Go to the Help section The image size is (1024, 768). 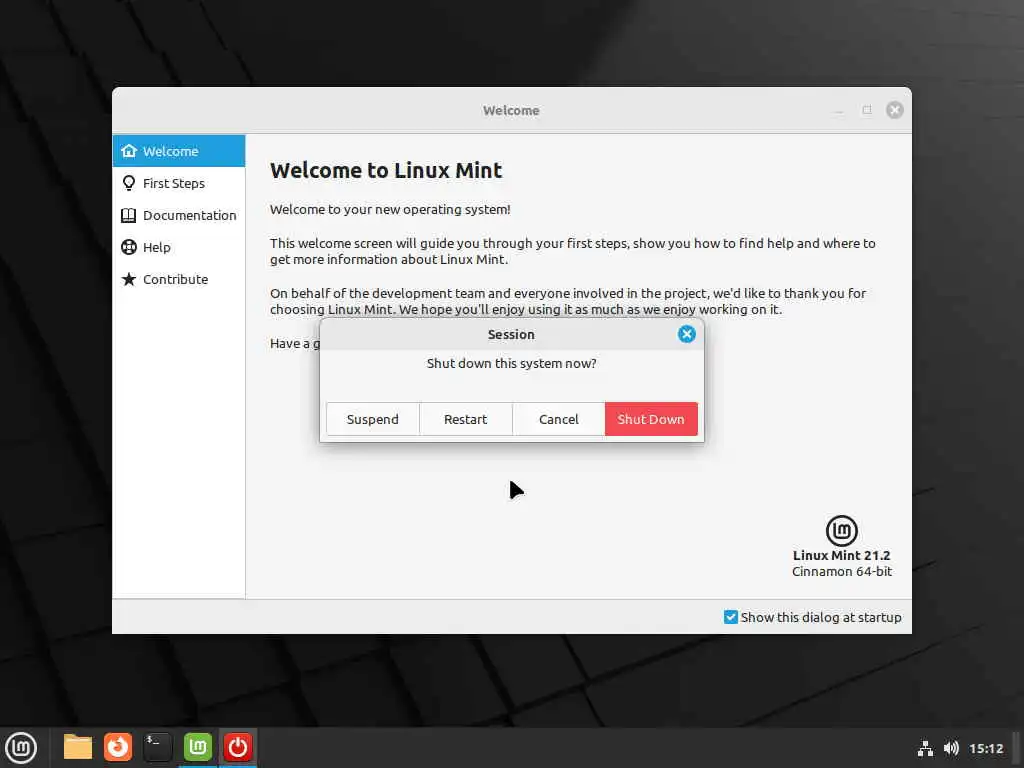pyautogui.click(x=179, y=248)
